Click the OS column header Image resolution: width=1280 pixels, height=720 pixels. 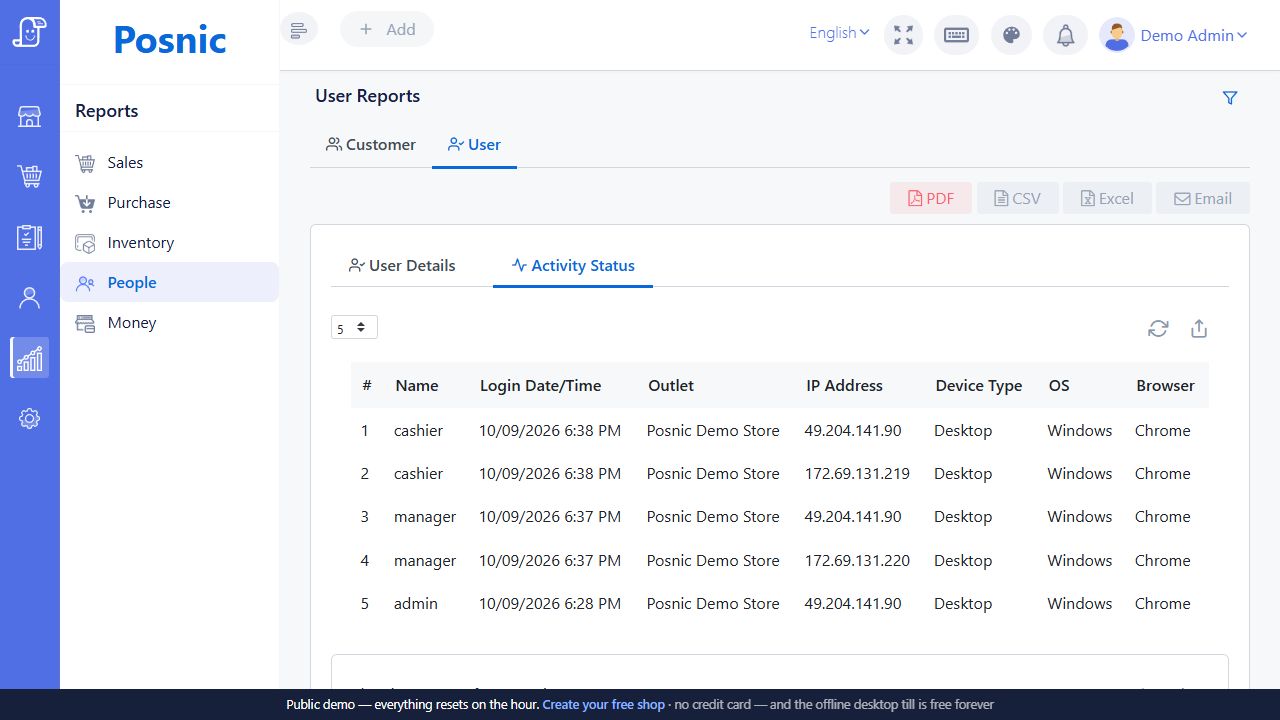click(x=1059, y=385)
